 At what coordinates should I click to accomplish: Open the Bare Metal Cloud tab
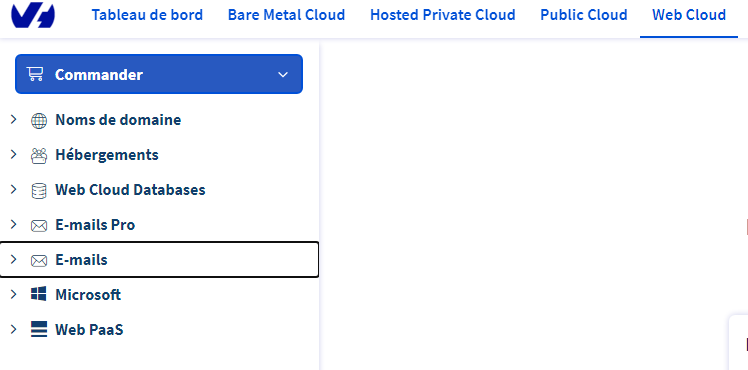pos(287,15)
